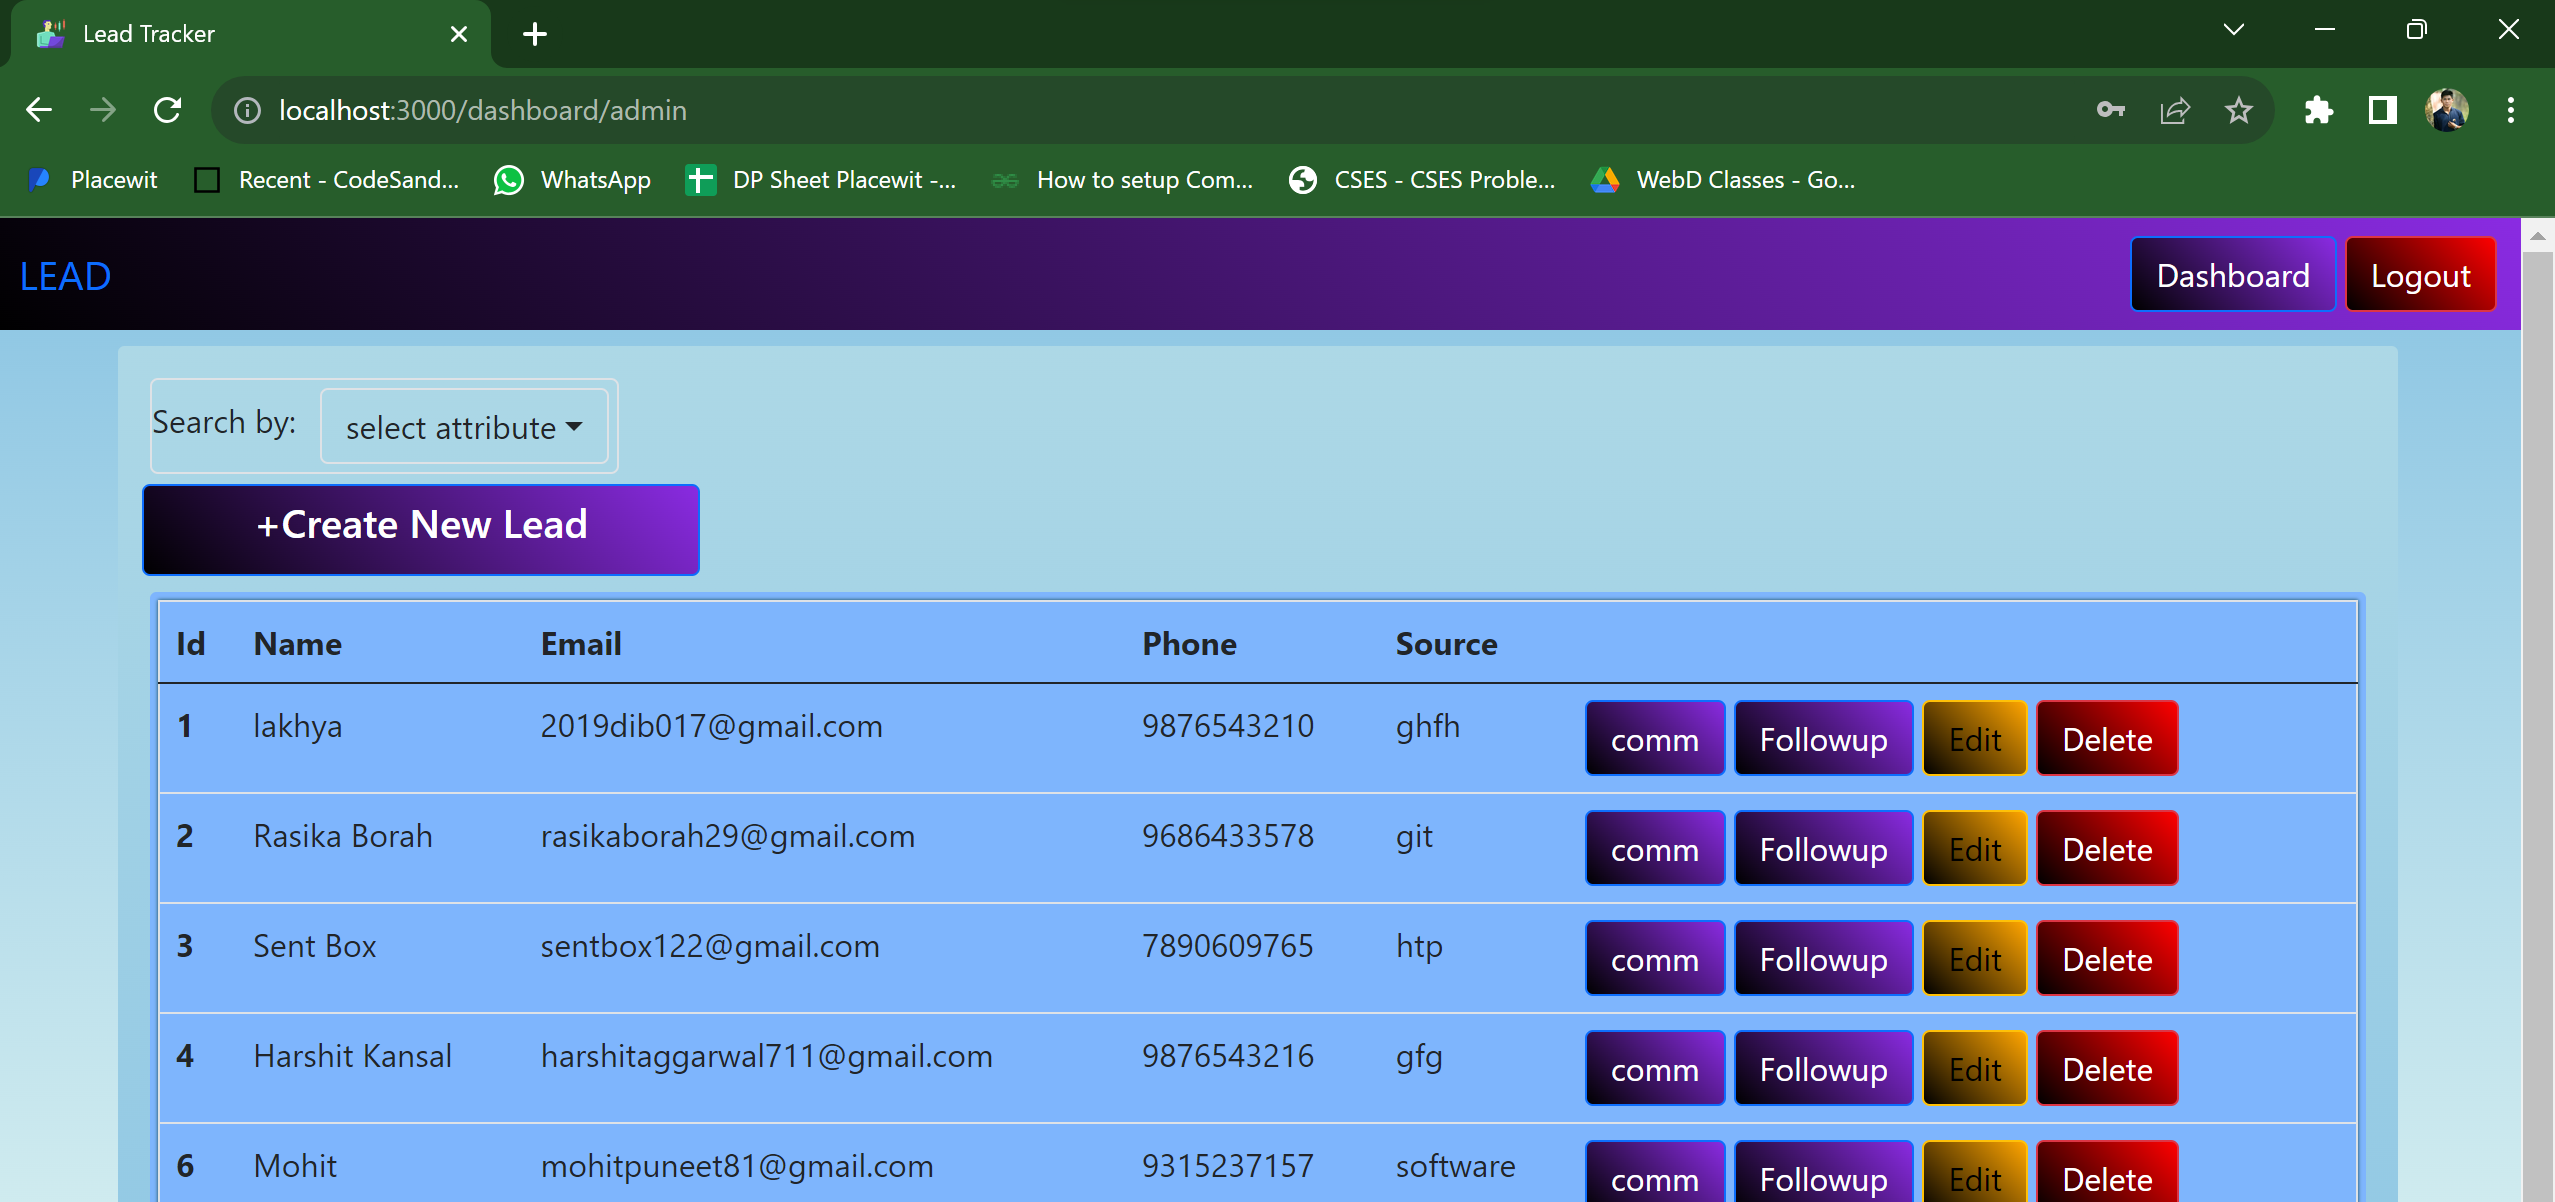Reload the page with the refresh icon

point(168,110)
